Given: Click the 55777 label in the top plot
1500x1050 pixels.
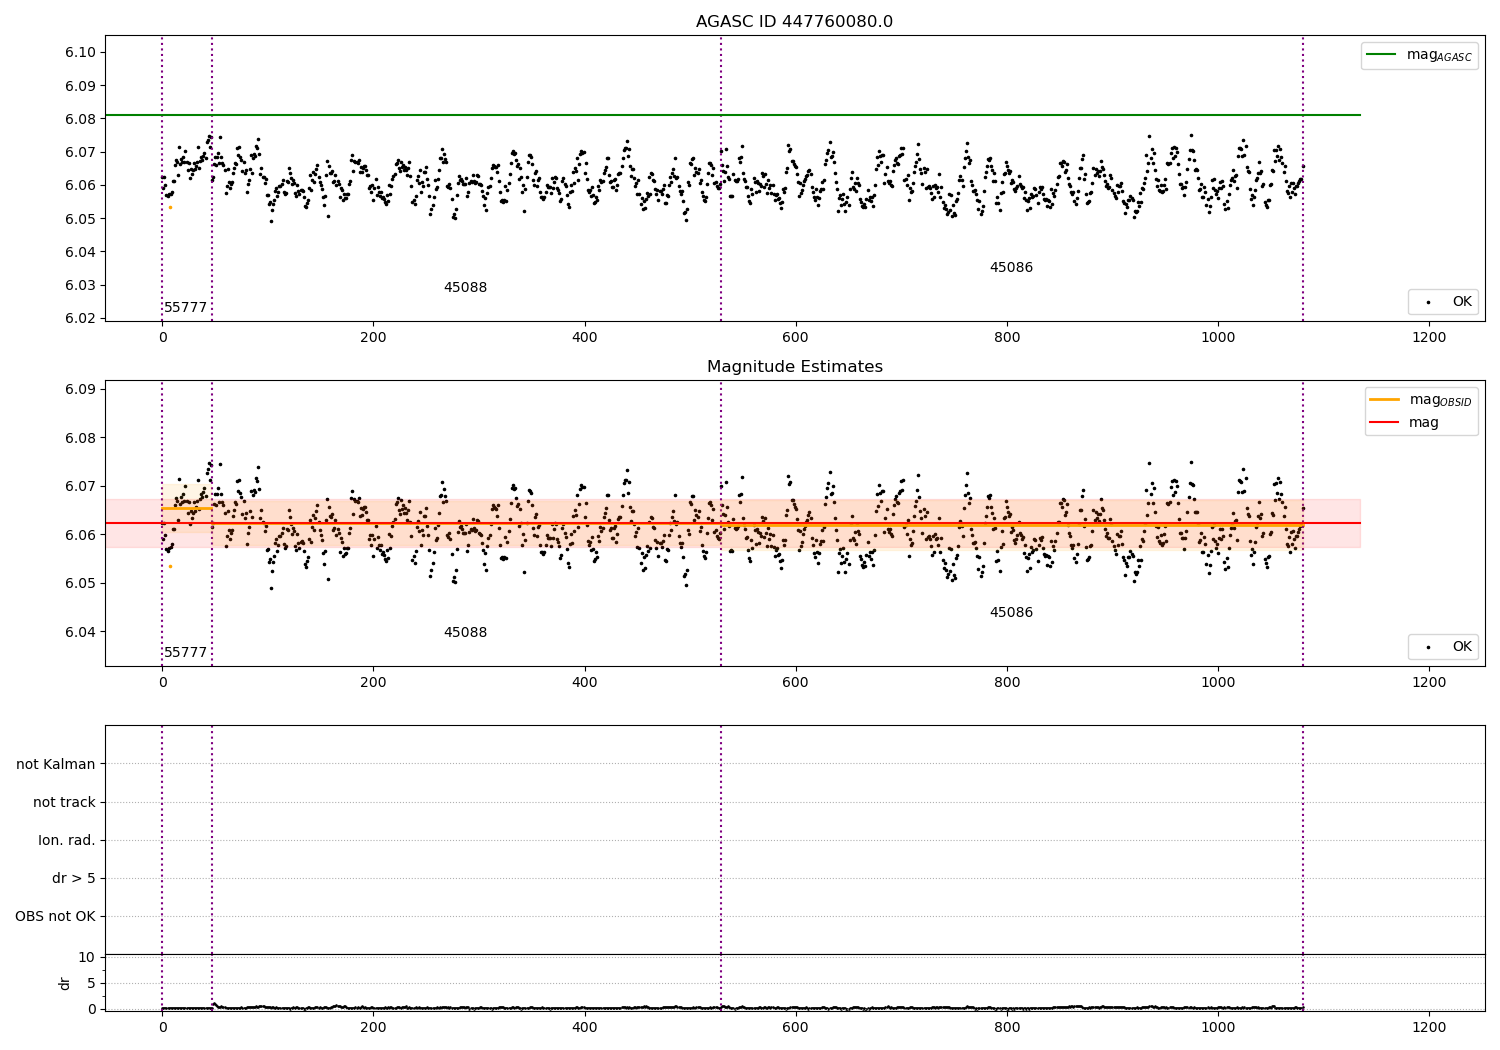Looking at the screenshot, I should pyautogui.click(x=186, y=307).
